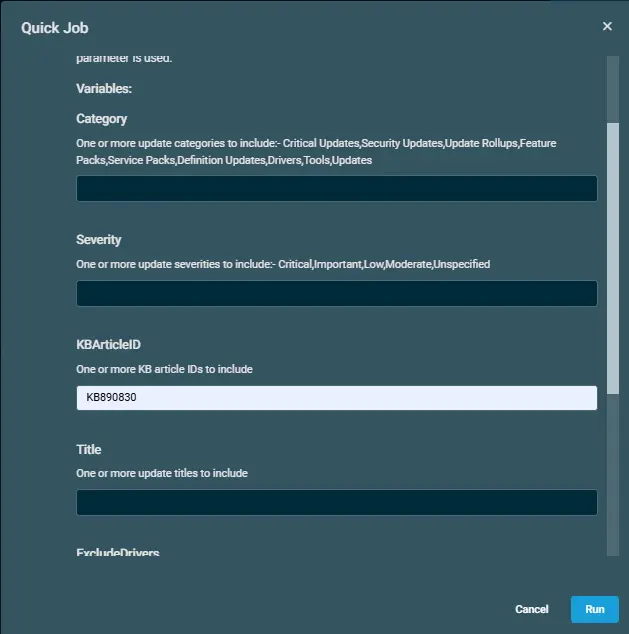Click the Severity label
The width and height of the screenshot is (629, 634).
[99, 239]
